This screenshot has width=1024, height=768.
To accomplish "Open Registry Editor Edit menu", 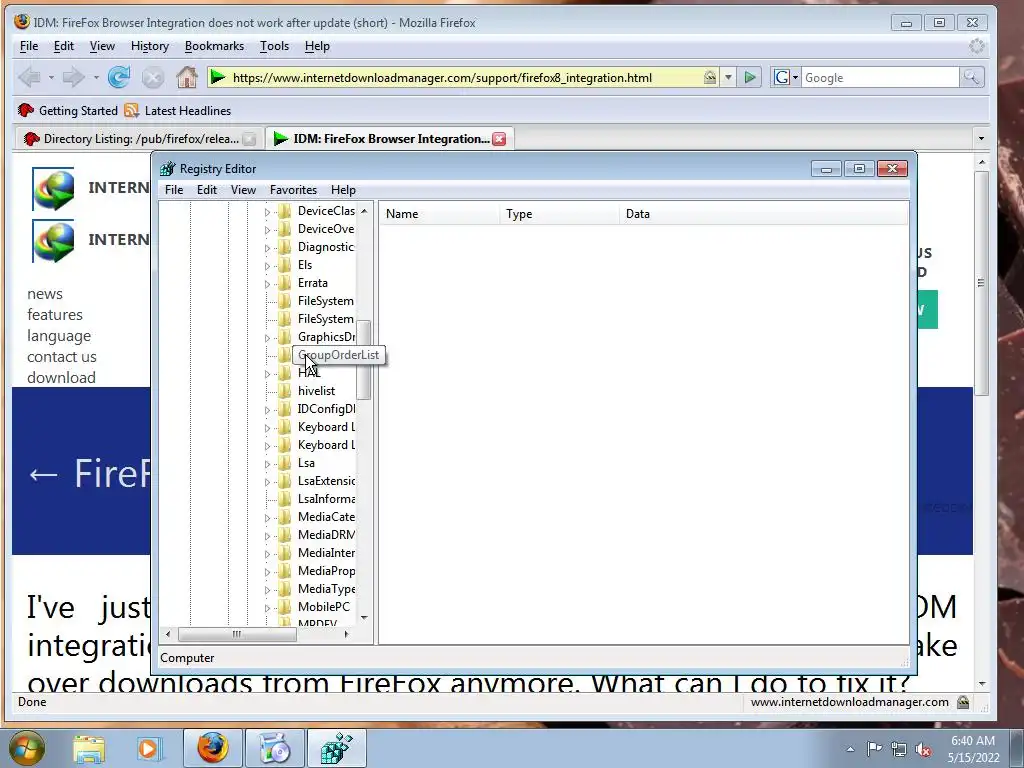I will (207, 189).
